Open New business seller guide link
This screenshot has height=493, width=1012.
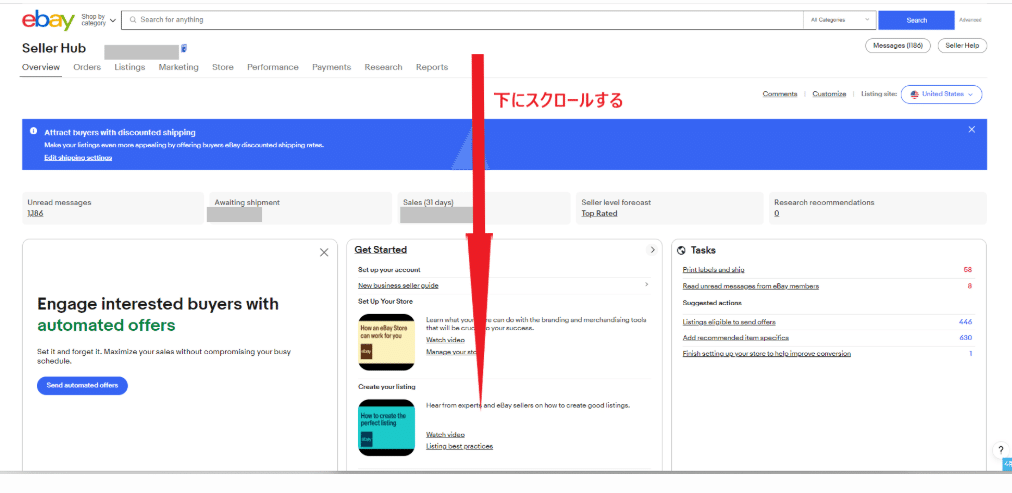(x=398, y=285)
